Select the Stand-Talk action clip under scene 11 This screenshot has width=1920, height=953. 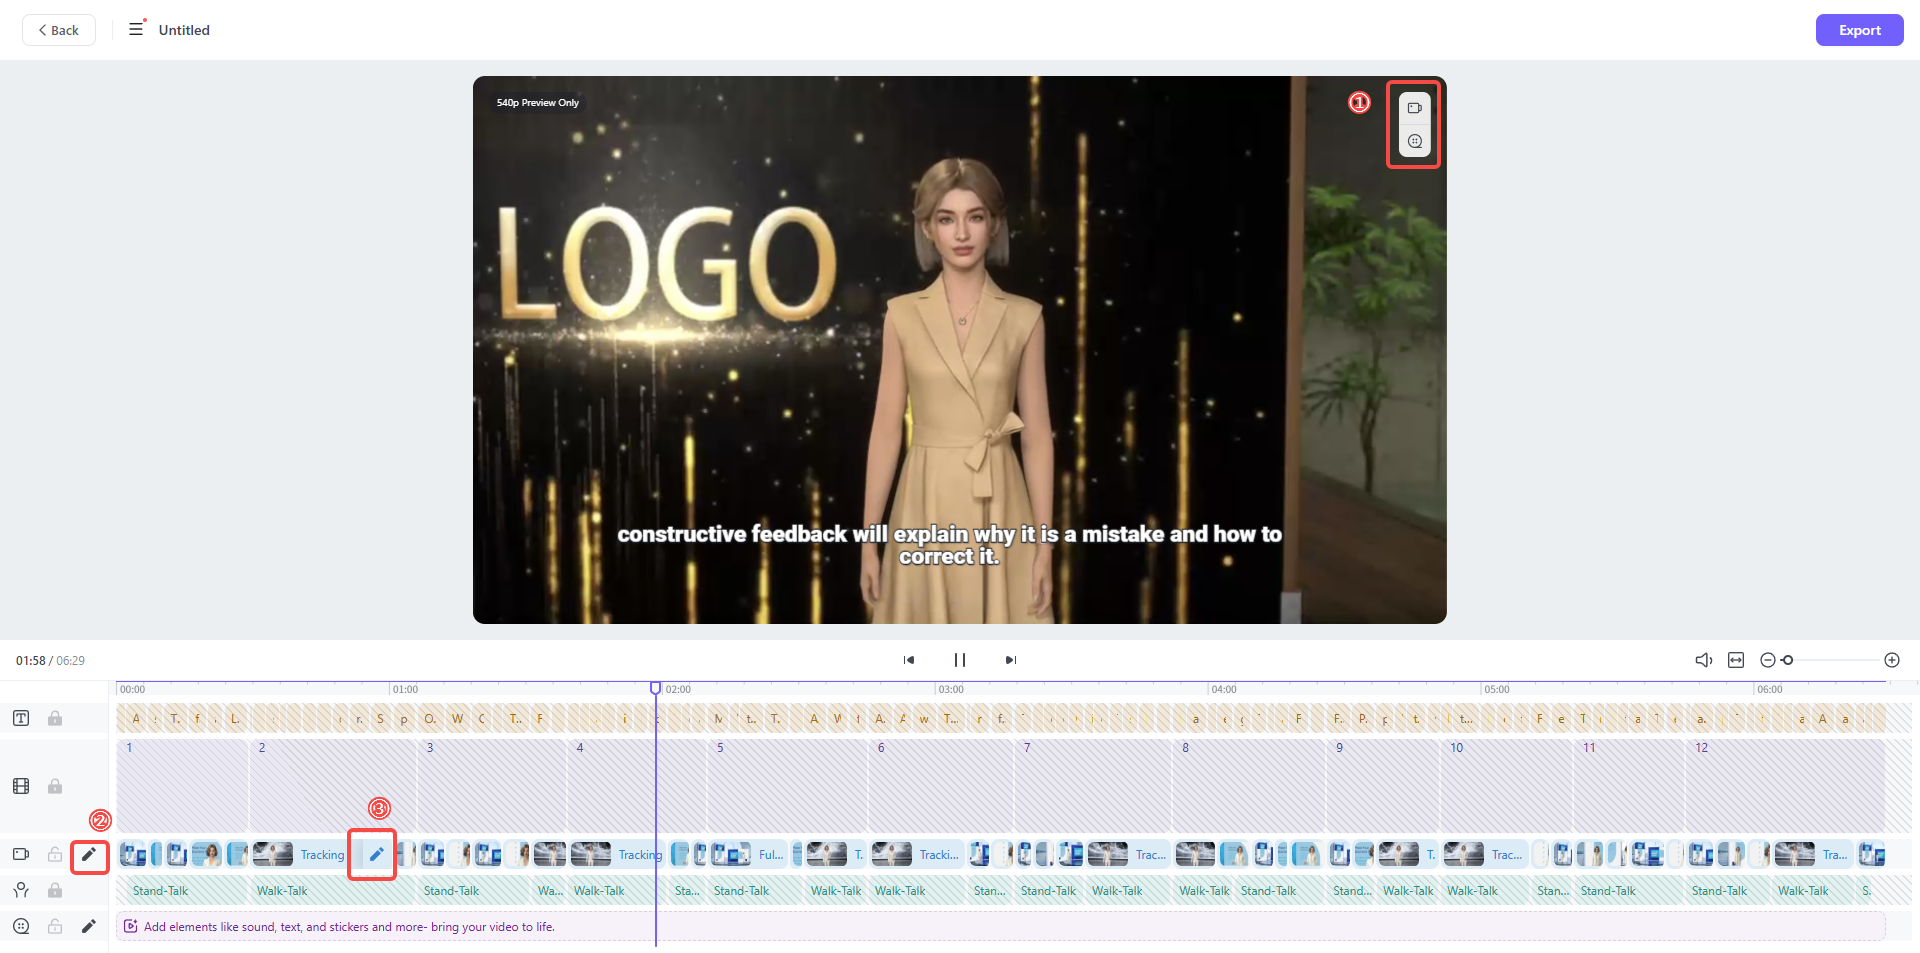click(1629, 890)
